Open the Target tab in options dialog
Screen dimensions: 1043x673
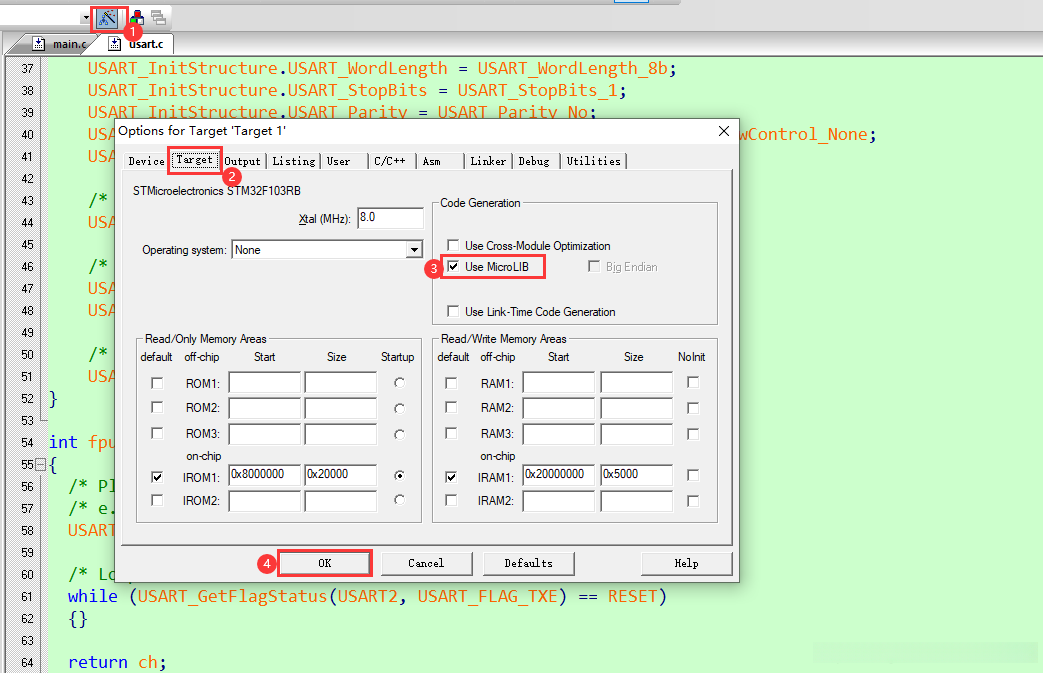click(194, 160)
